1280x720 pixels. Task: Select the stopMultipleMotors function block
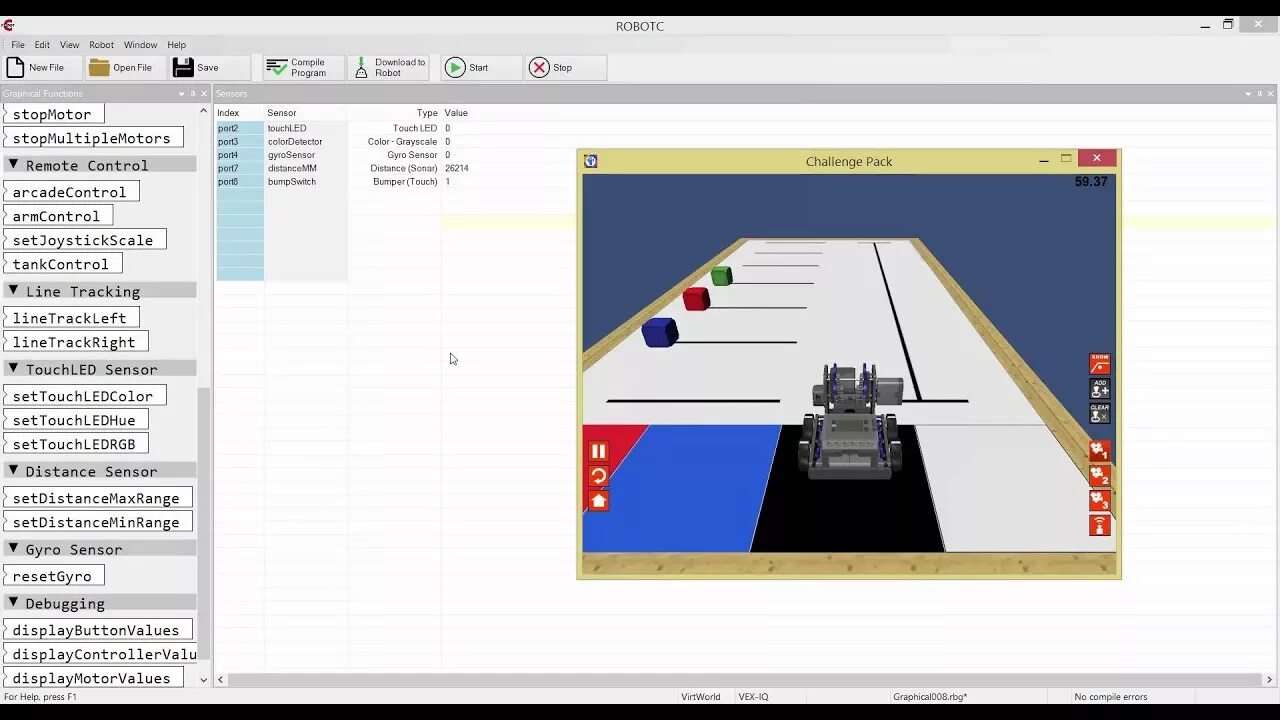click(92, 138)
